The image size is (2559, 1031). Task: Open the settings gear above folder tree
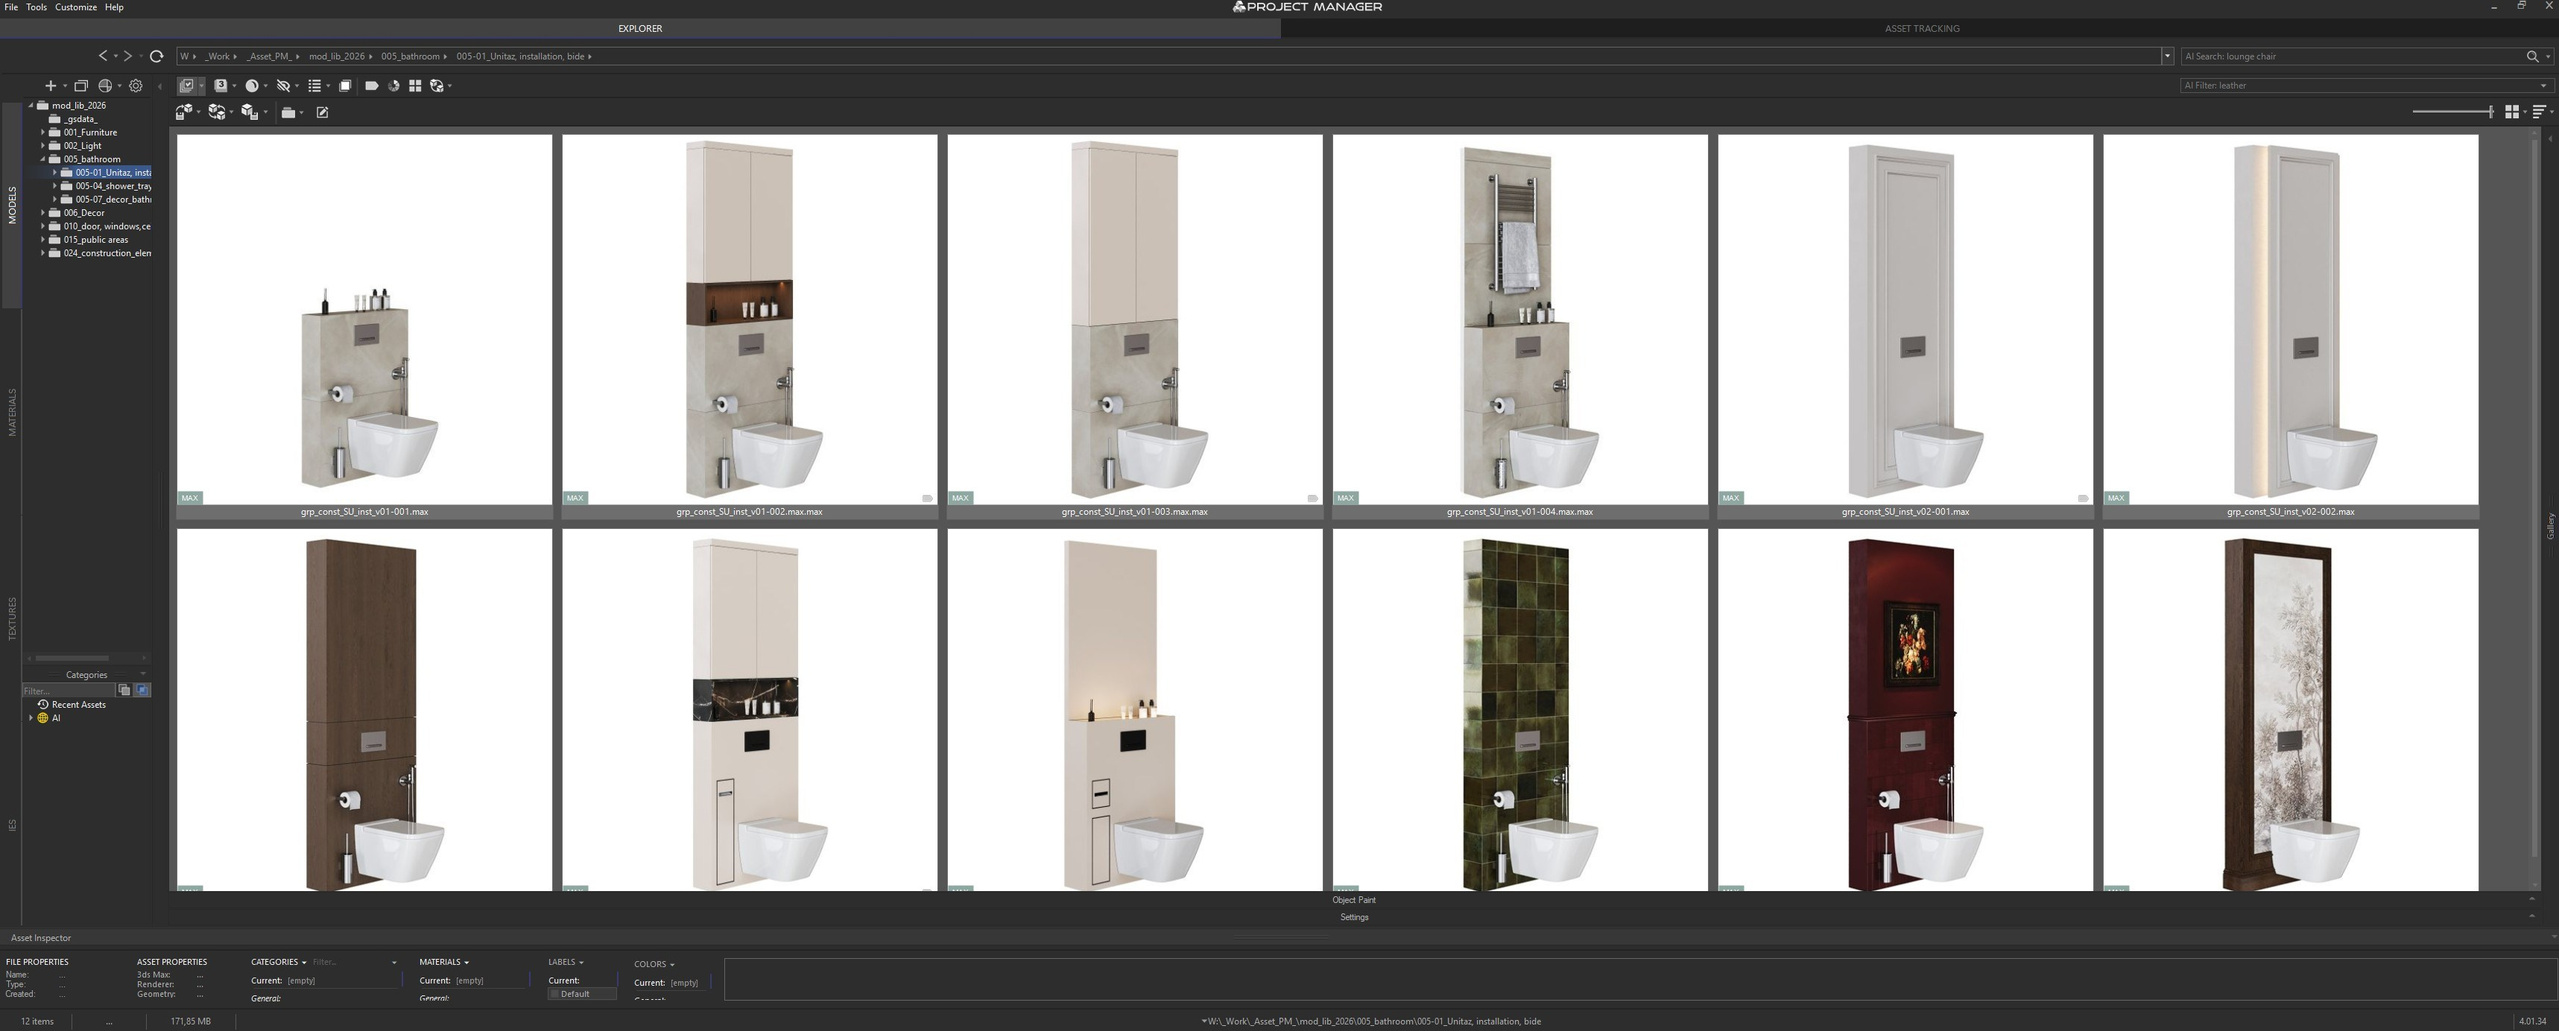coord(136,86)
